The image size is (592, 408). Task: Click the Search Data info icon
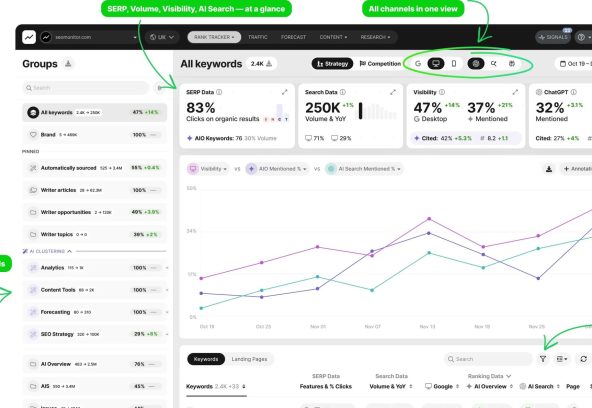[342, 92]
